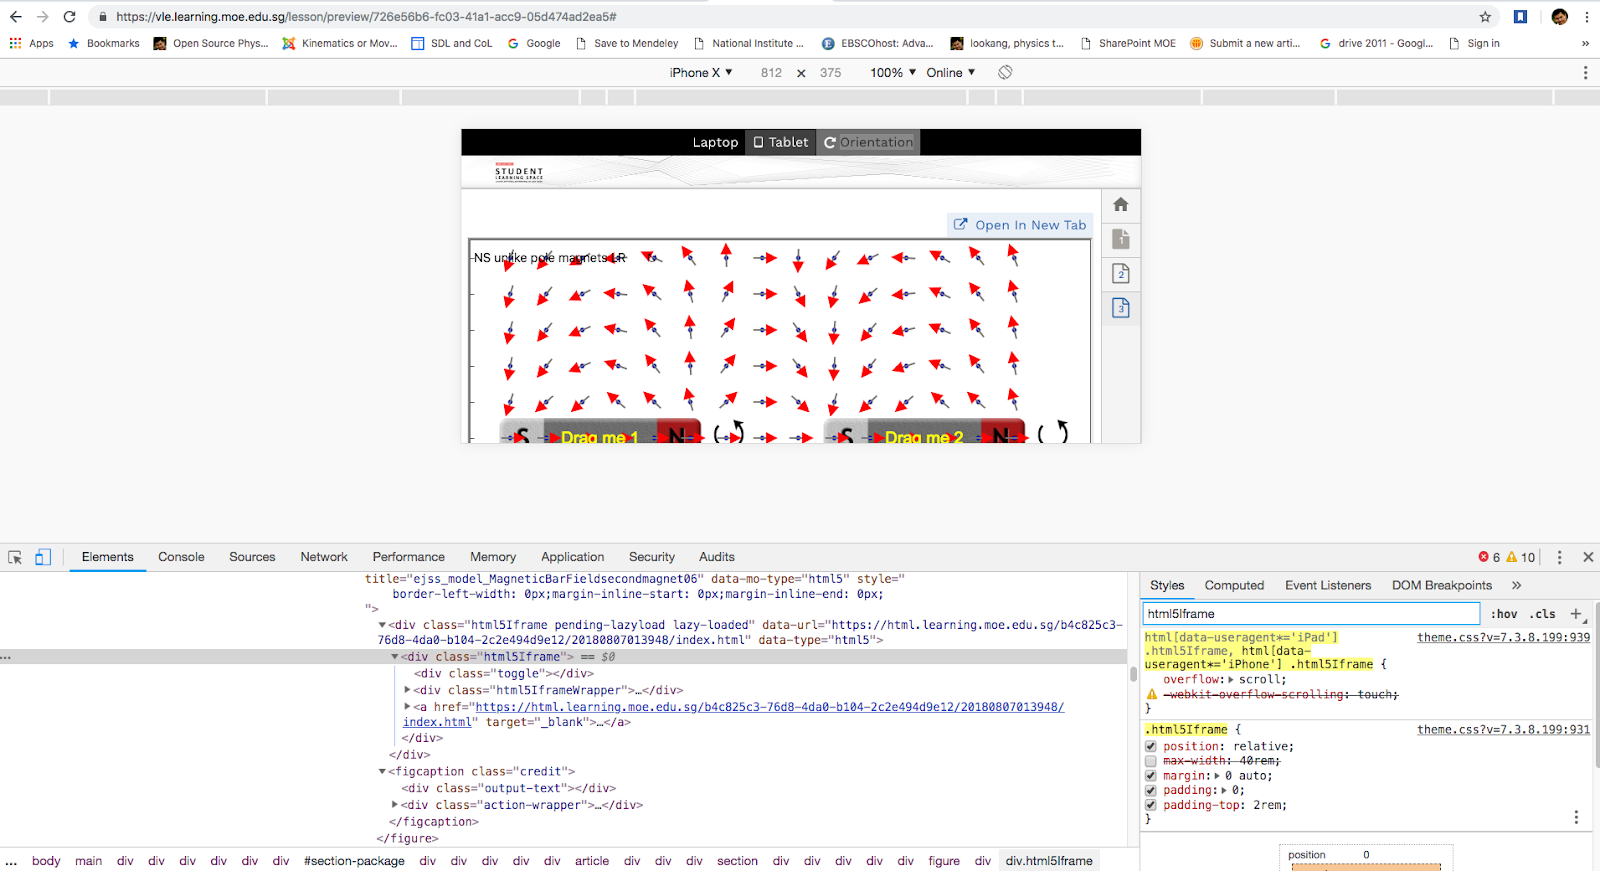This screenshot has height=871, width=1600.
Task: Show the yellow warning count indicator
Action: point(1521,557)
